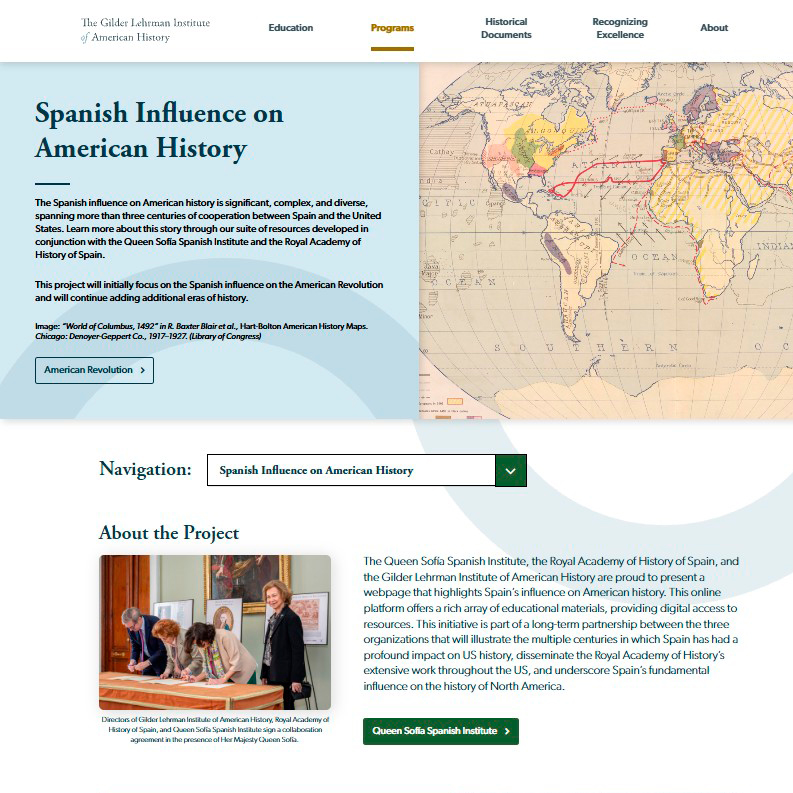The width and height of the screenshot is (793, 793).
Task: Open the Education menu
Action: pos(291,28)
